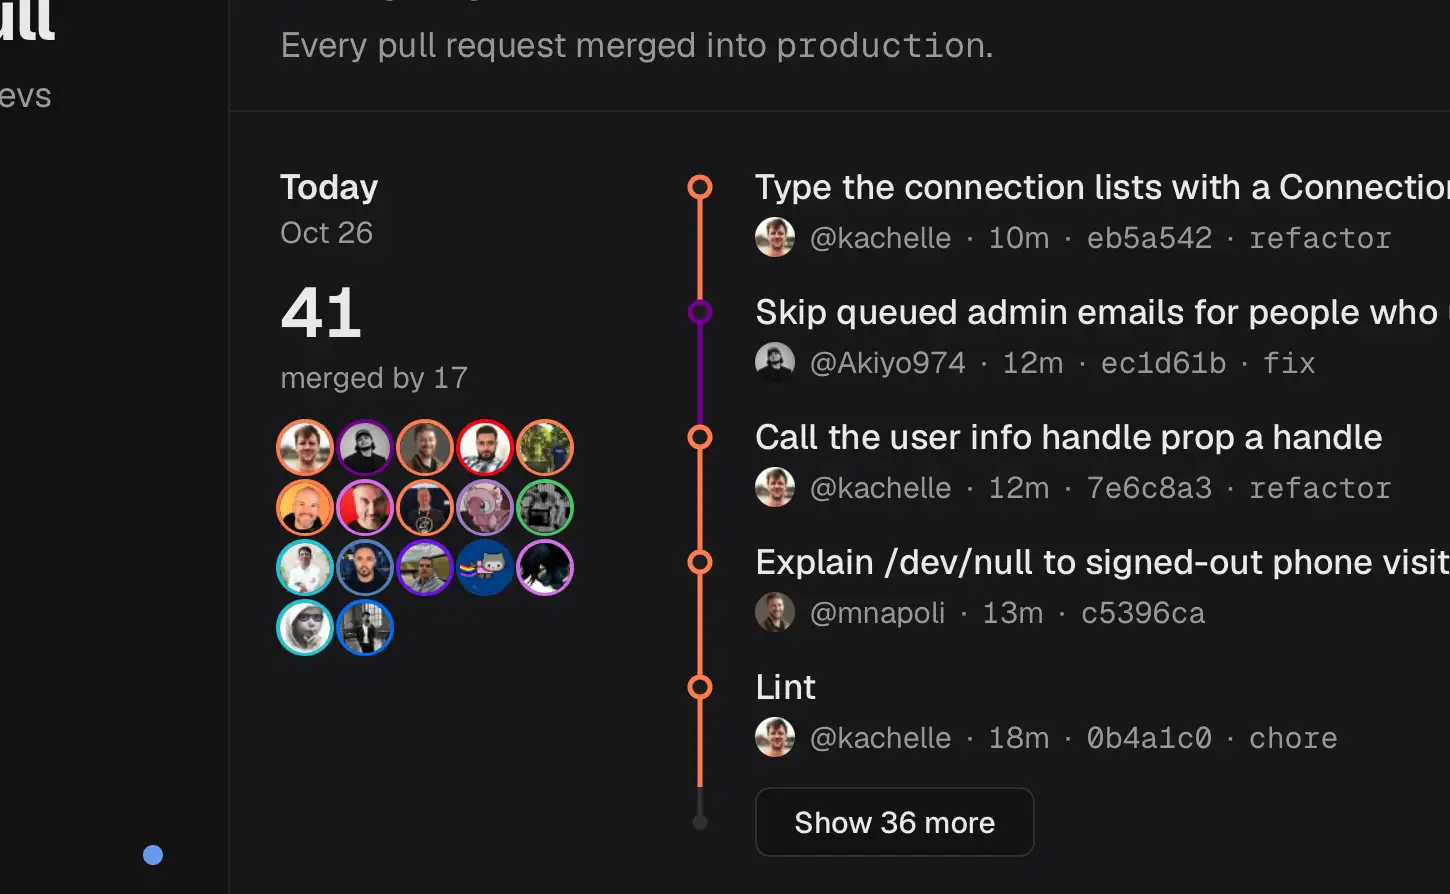Click the sunglasses avatar in the last grid row
This screenshot has width=1450, height=894.
305,627
